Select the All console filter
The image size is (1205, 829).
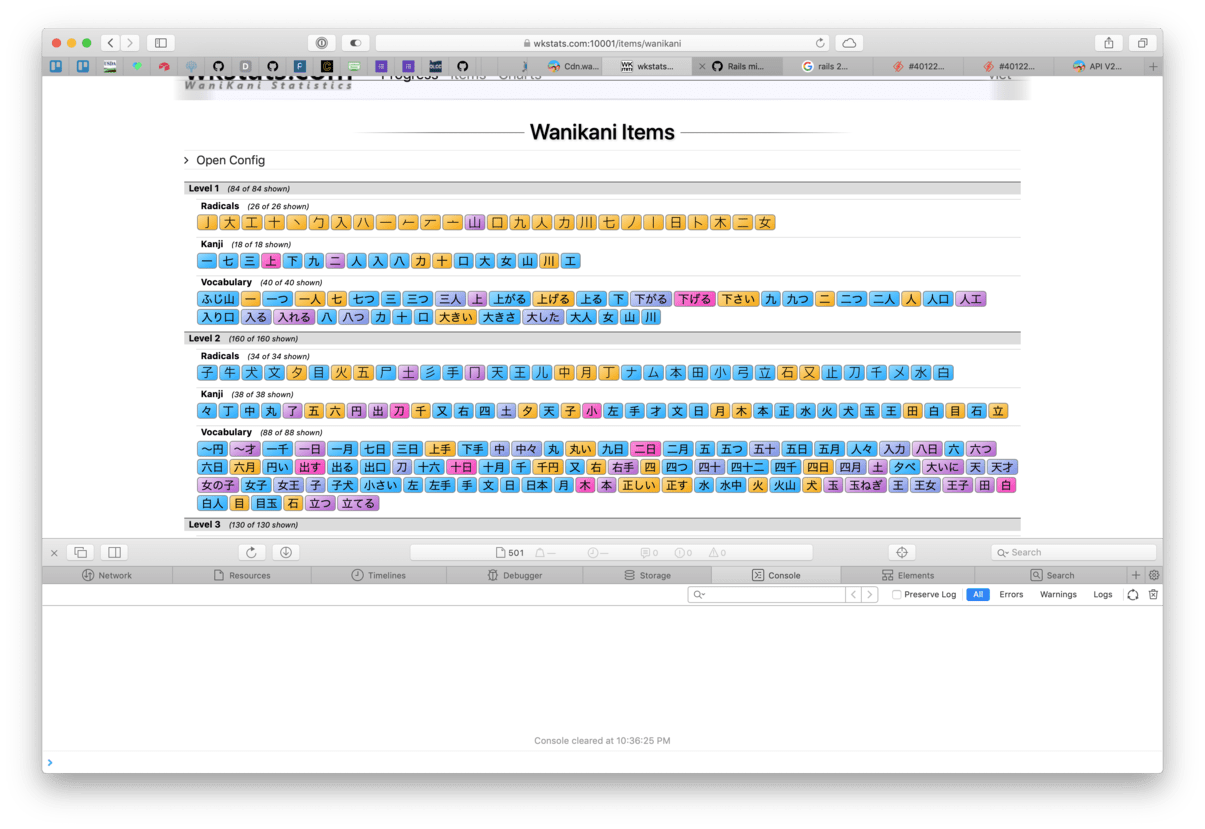[978, 594]
